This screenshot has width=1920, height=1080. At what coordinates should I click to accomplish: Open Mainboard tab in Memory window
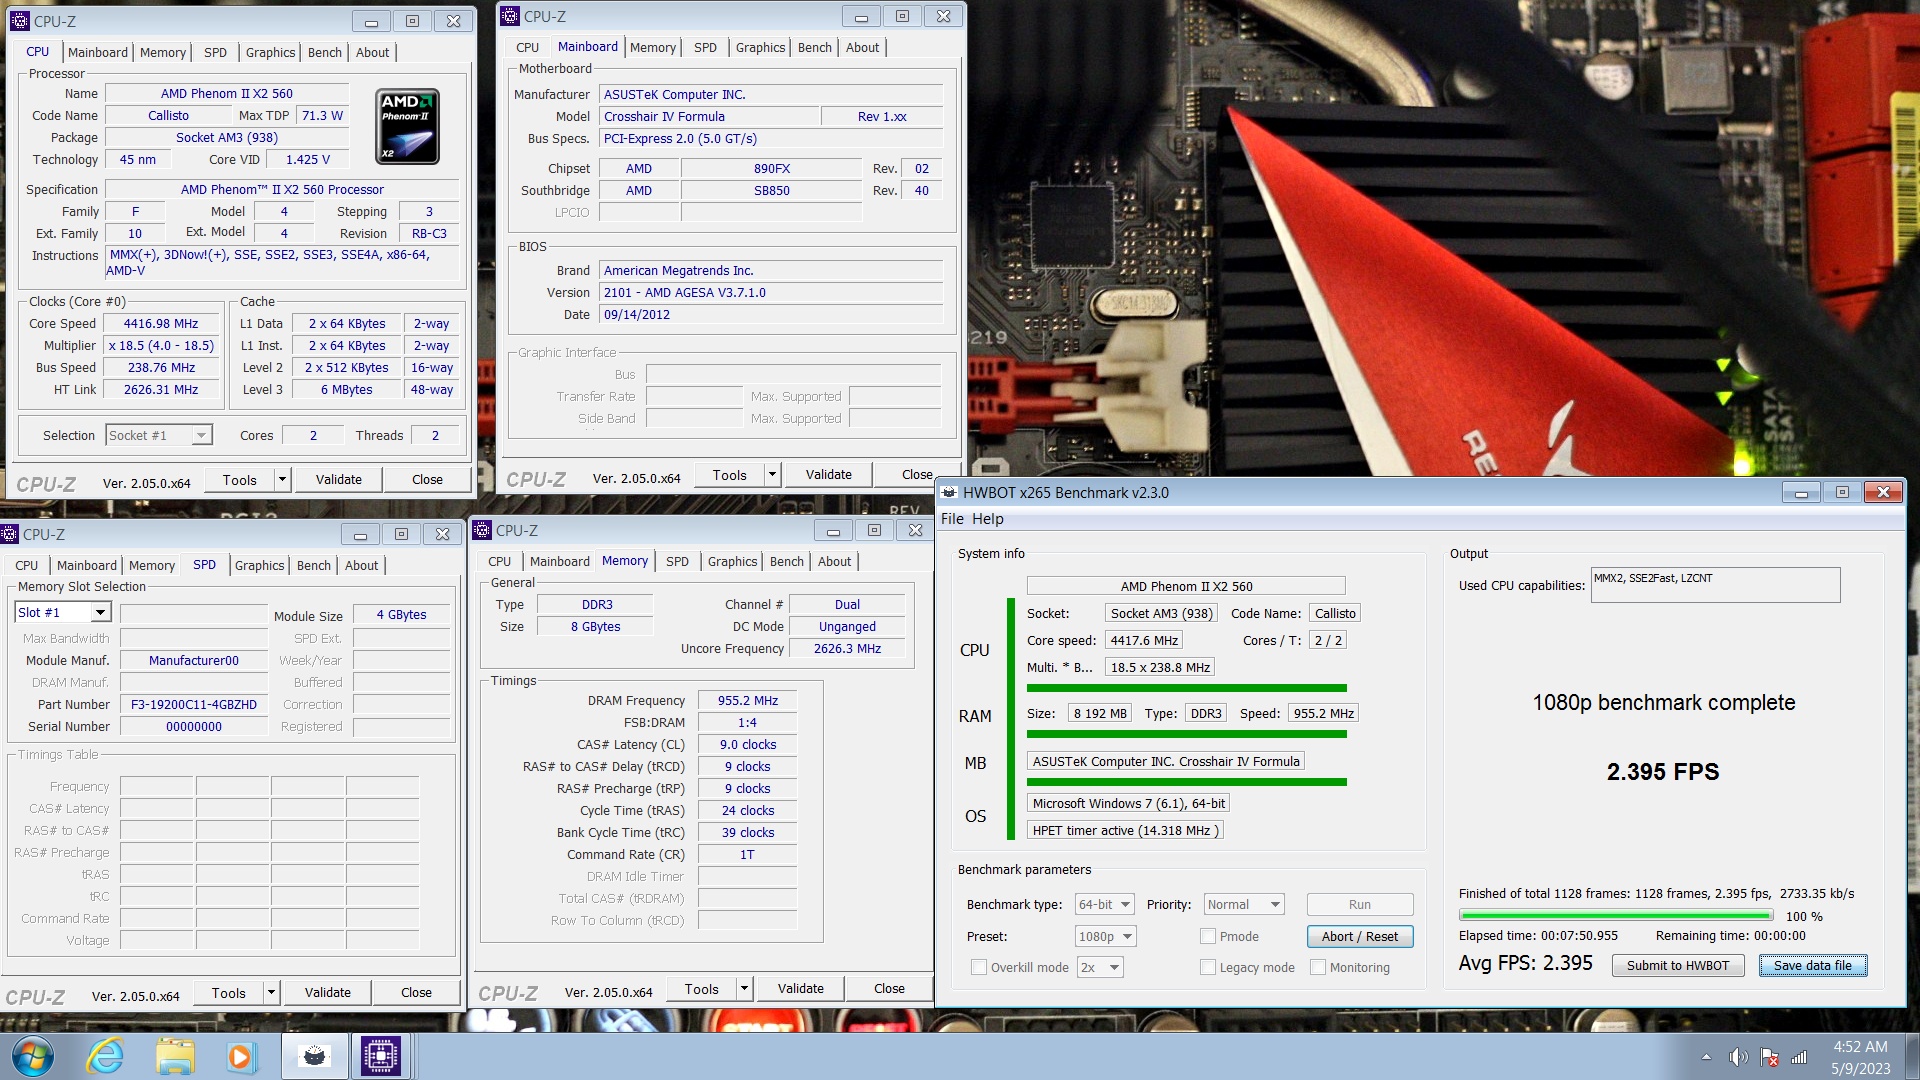559,561
